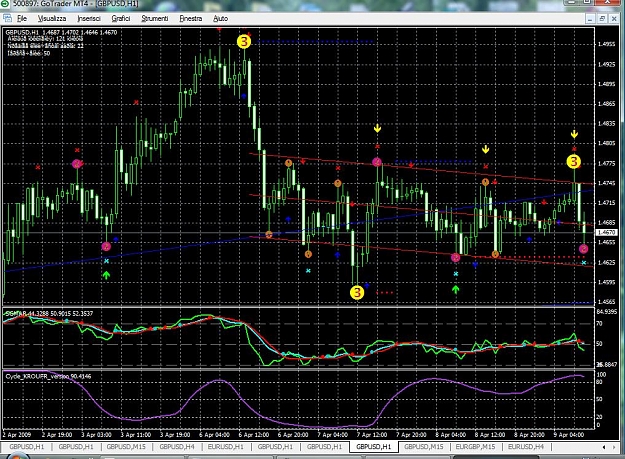Click time axis label 9 Apr 04:00

tap(569, 435)
